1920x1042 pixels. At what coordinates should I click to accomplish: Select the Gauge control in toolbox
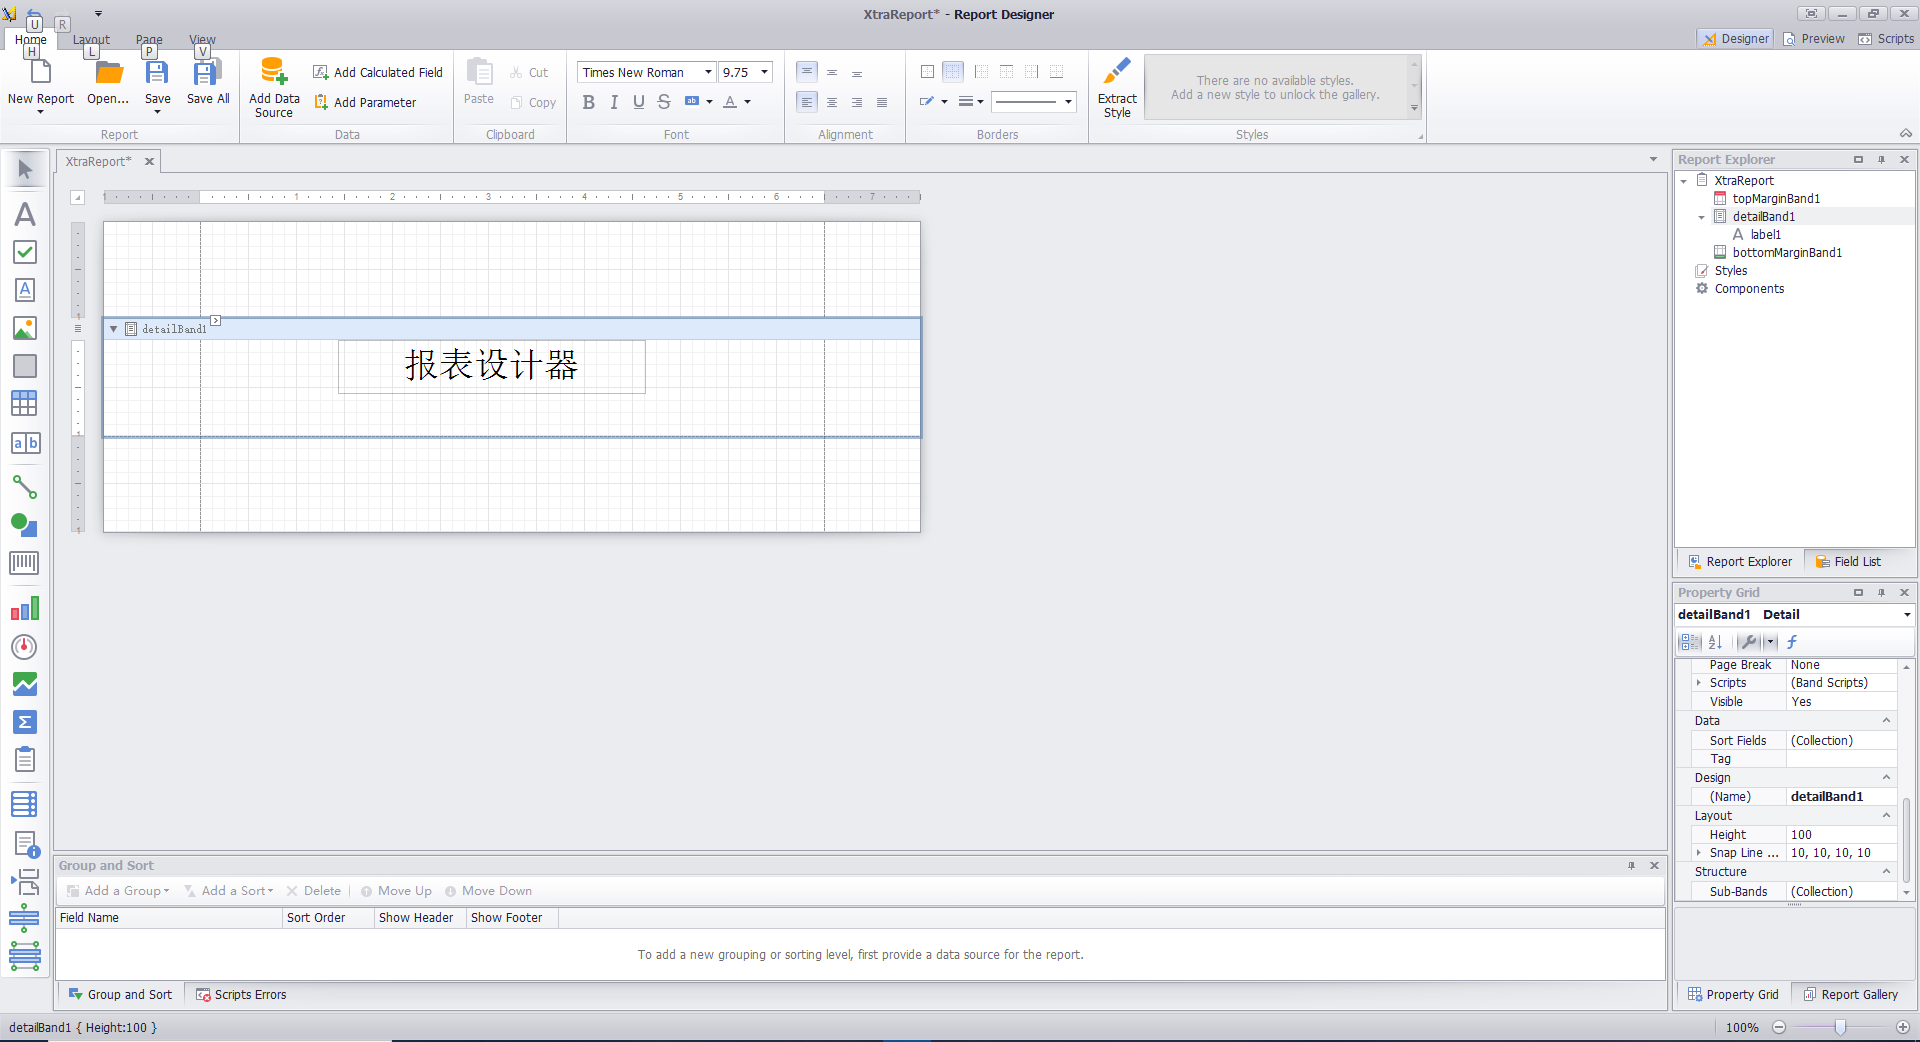[24, 647]
